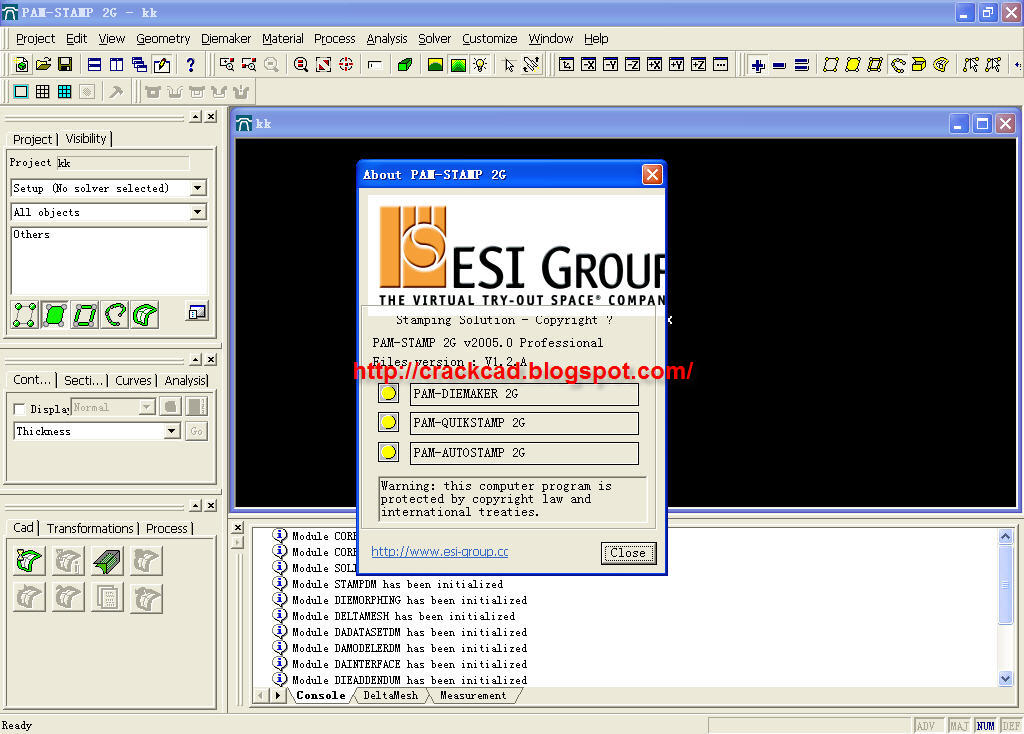Select the Others item in object list
Screen dimensions: 1024x734
point(31,234)
